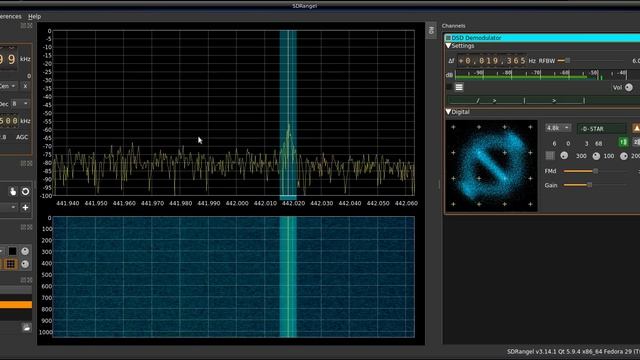Click the knob labeled 200
The height and width of the screenshot is (360, 640).
click(x=624, y=156)
